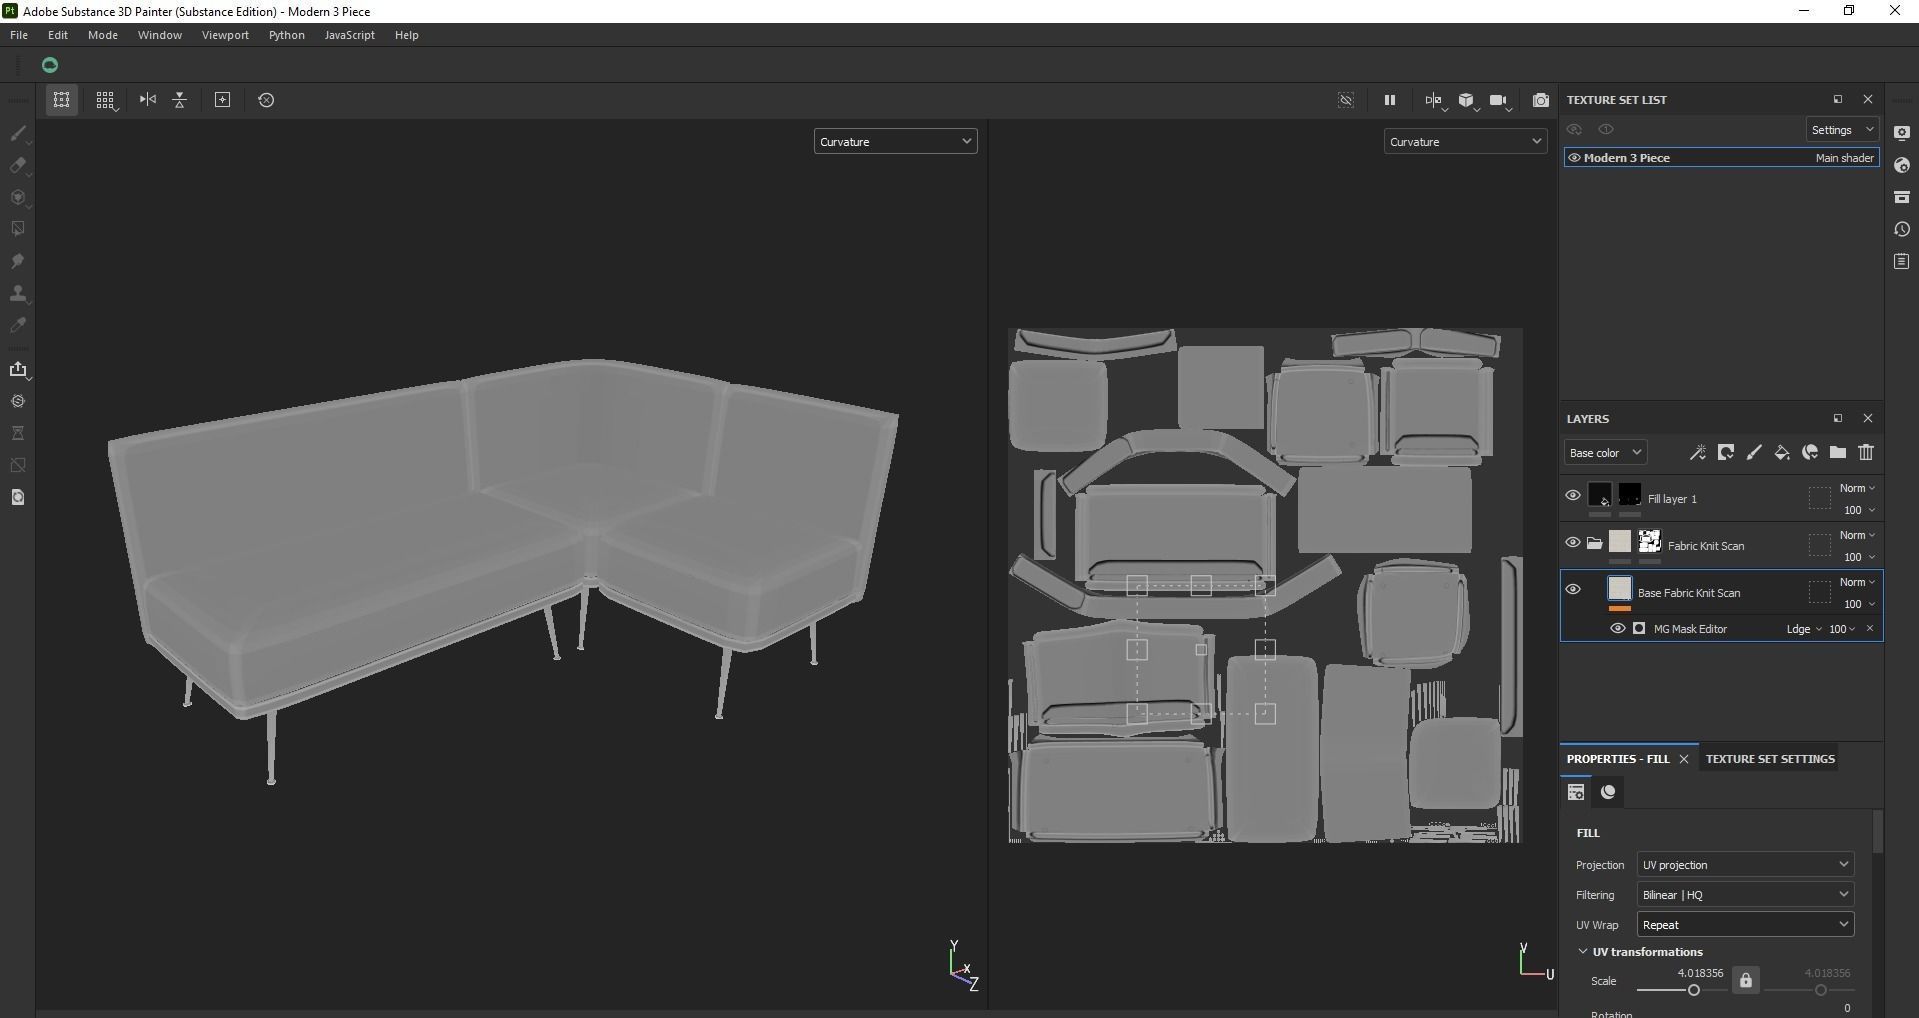Select the Smudge tool
Screen dimensions: 1919x1018
(18, 261)
